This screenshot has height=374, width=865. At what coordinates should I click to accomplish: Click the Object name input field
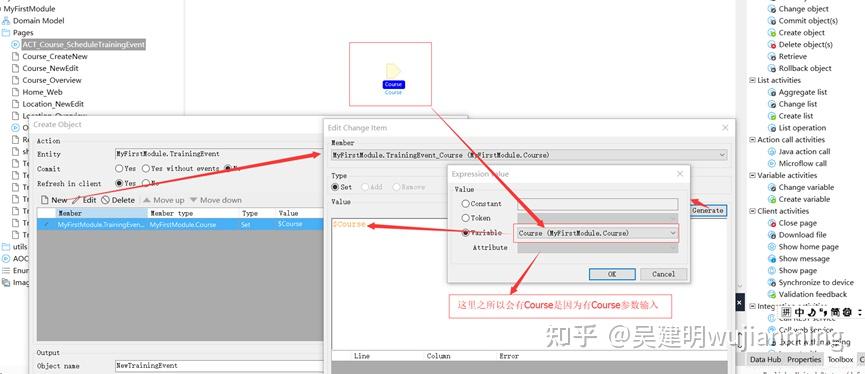219,366
